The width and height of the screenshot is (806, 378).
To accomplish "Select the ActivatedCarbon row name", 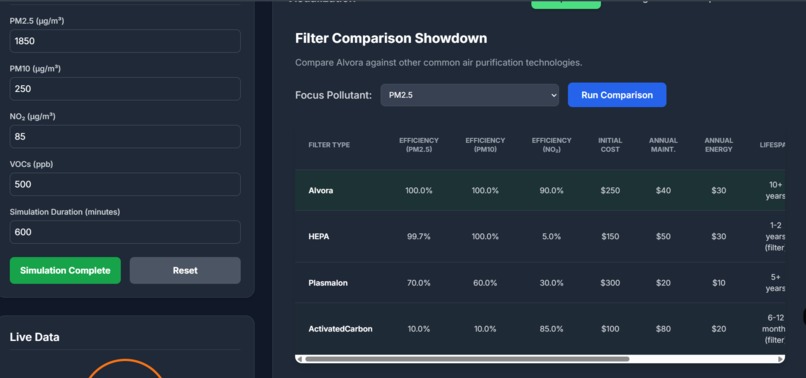I will (x=340, y=329).
